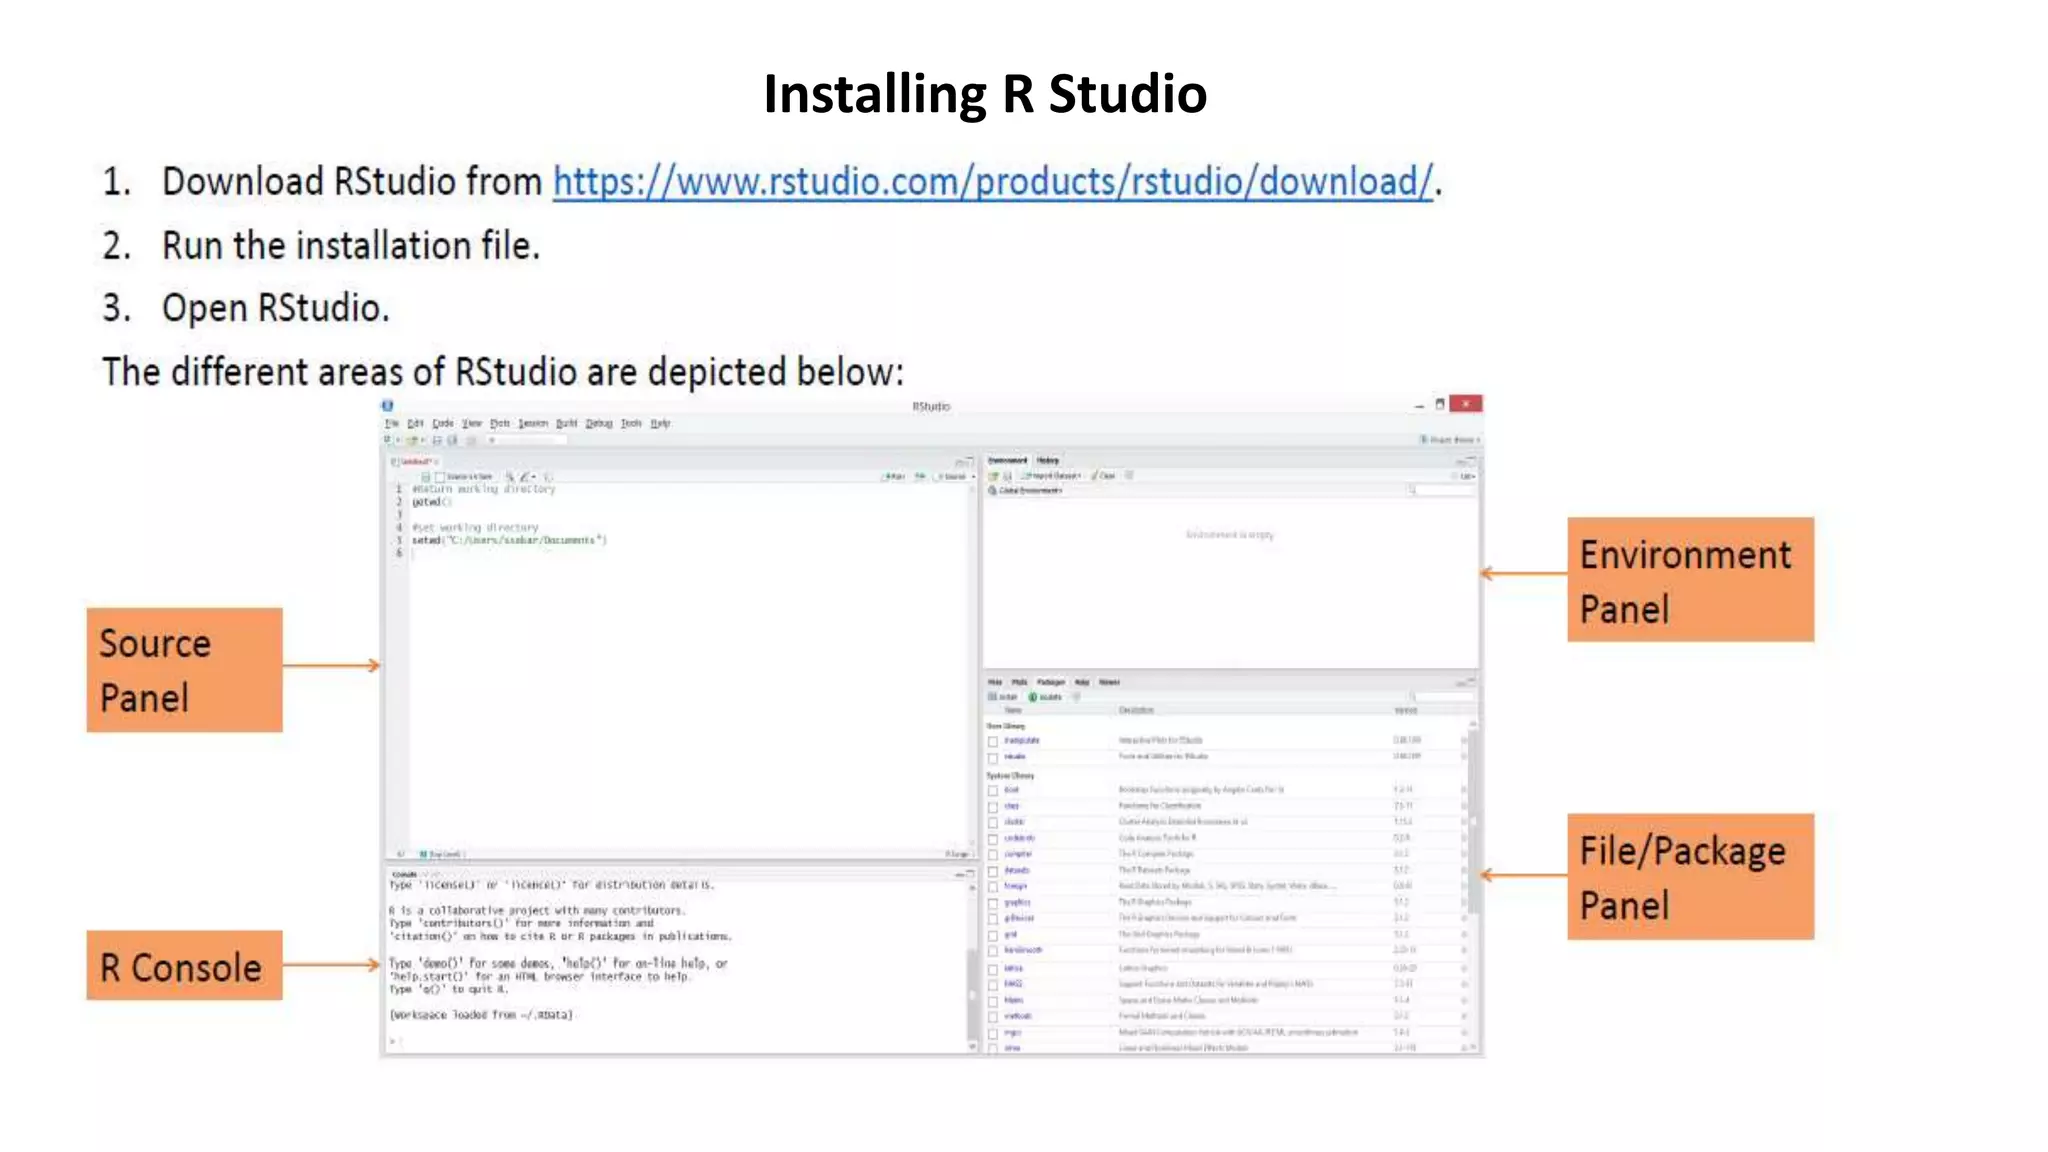Click the Go to file/function field
This screenshot has height=1152, width=2048.
527,440
